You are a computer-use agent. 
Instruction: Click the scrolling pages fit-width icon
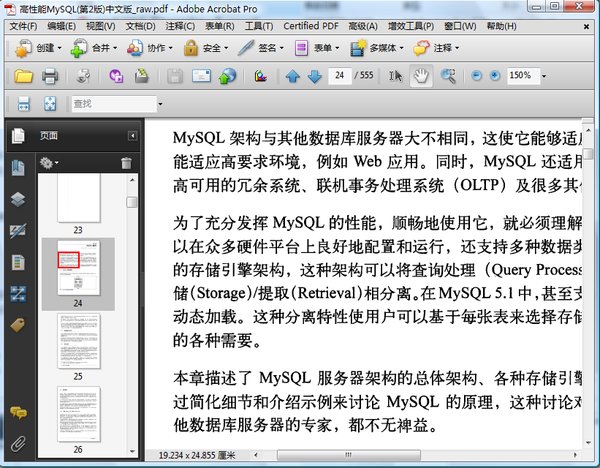(24, 104)
